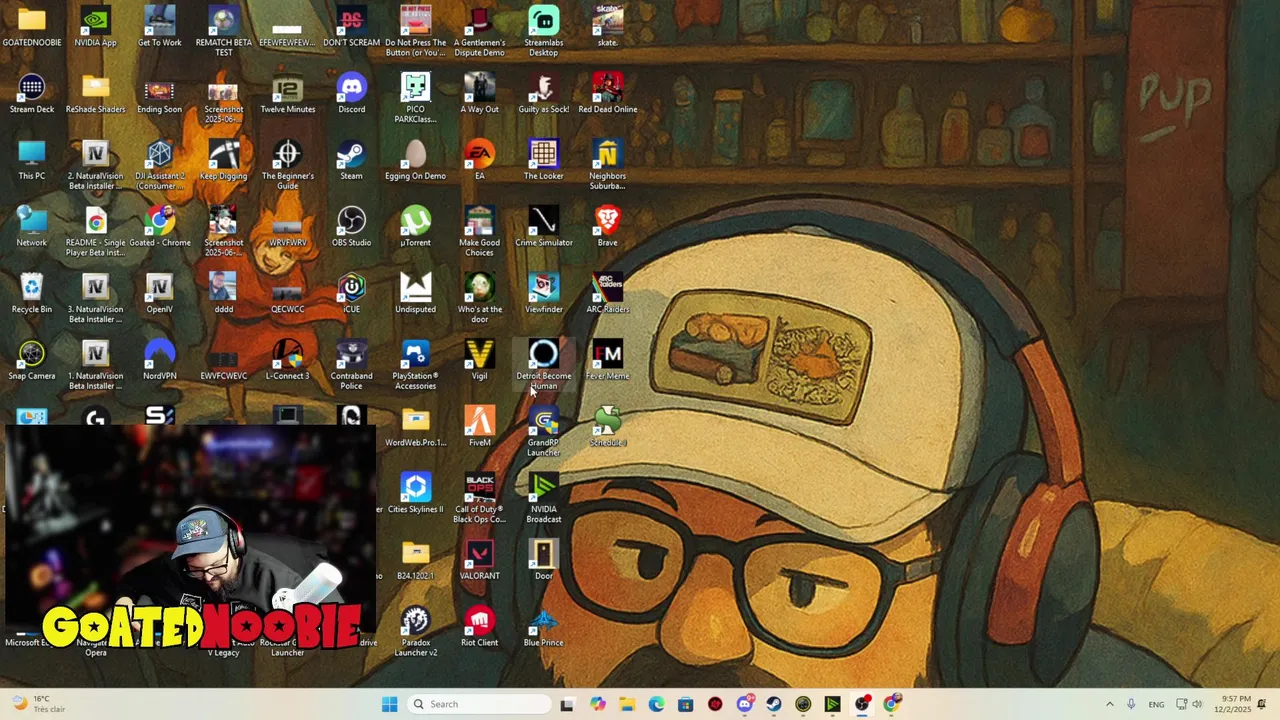Select the NVIDIA Broadcast desktop icon
Image resolution: width=1280 pixels, height=720 pixels.
pyautogui.click(x=543, y=498)
